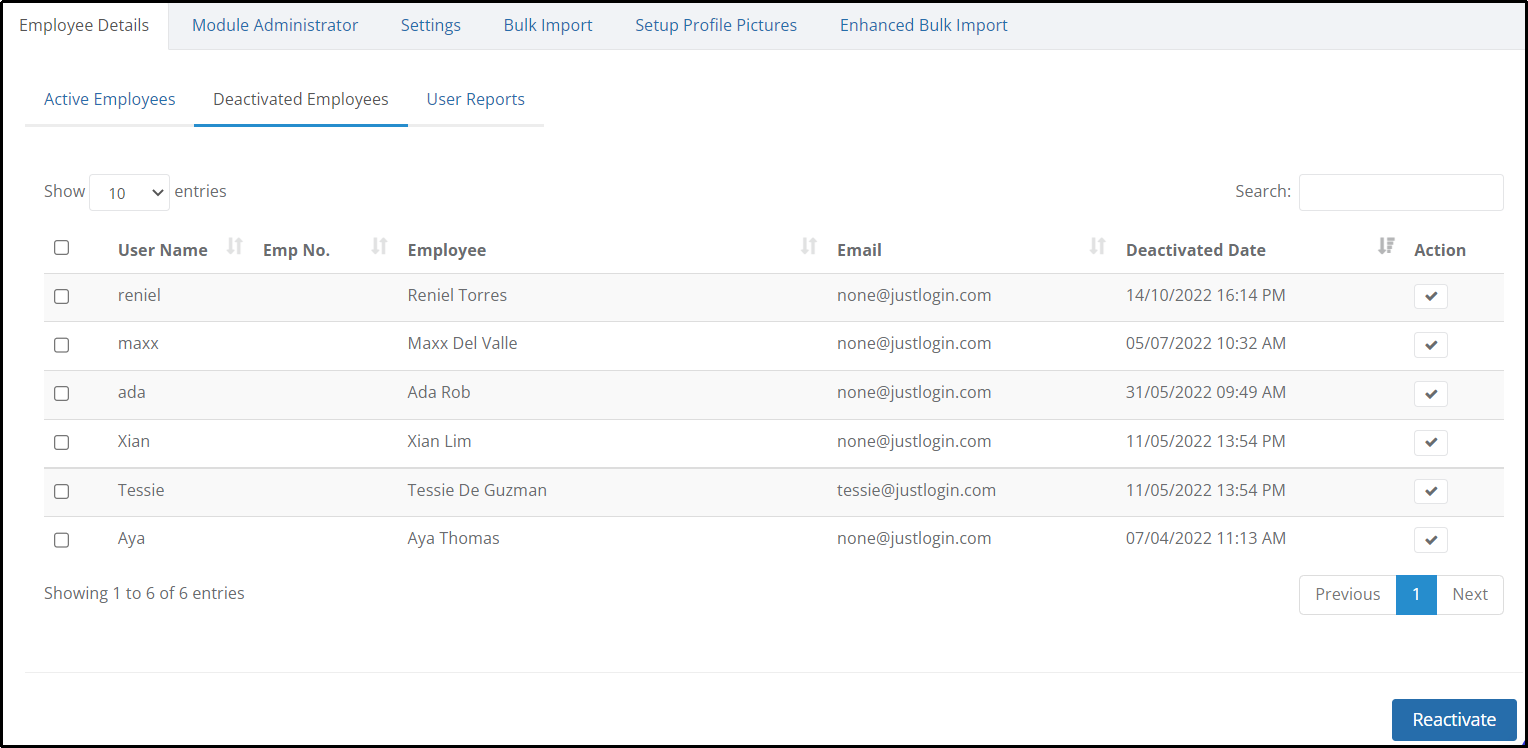The height and width of the screenshot is (748, 1528).
Task: Open Enhanced Bulk Import tab
Action: (924, 25)
